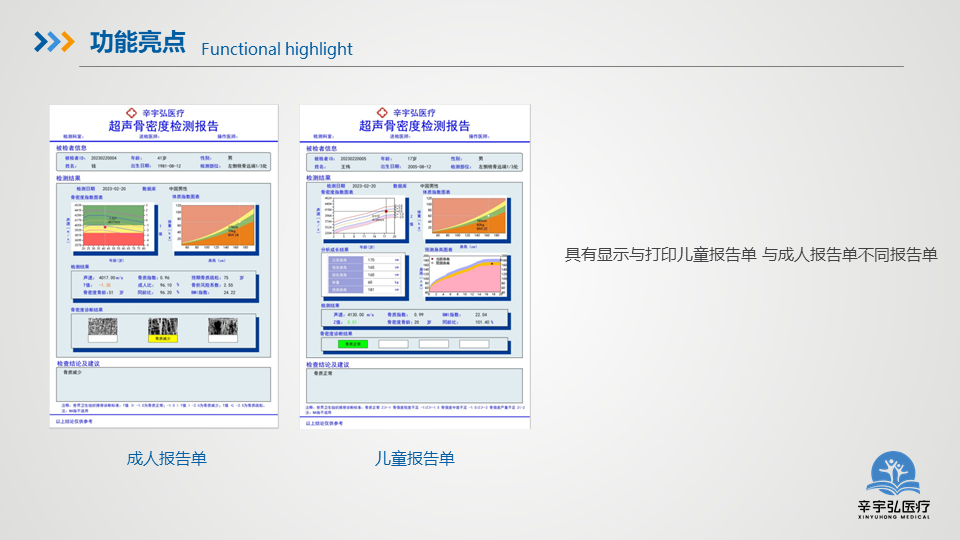Image resolution: width=960 pixels, height=540 pixels.
Task: Click the yellow diagnosis label under adult bone image
Action: [x=162, y=338]
